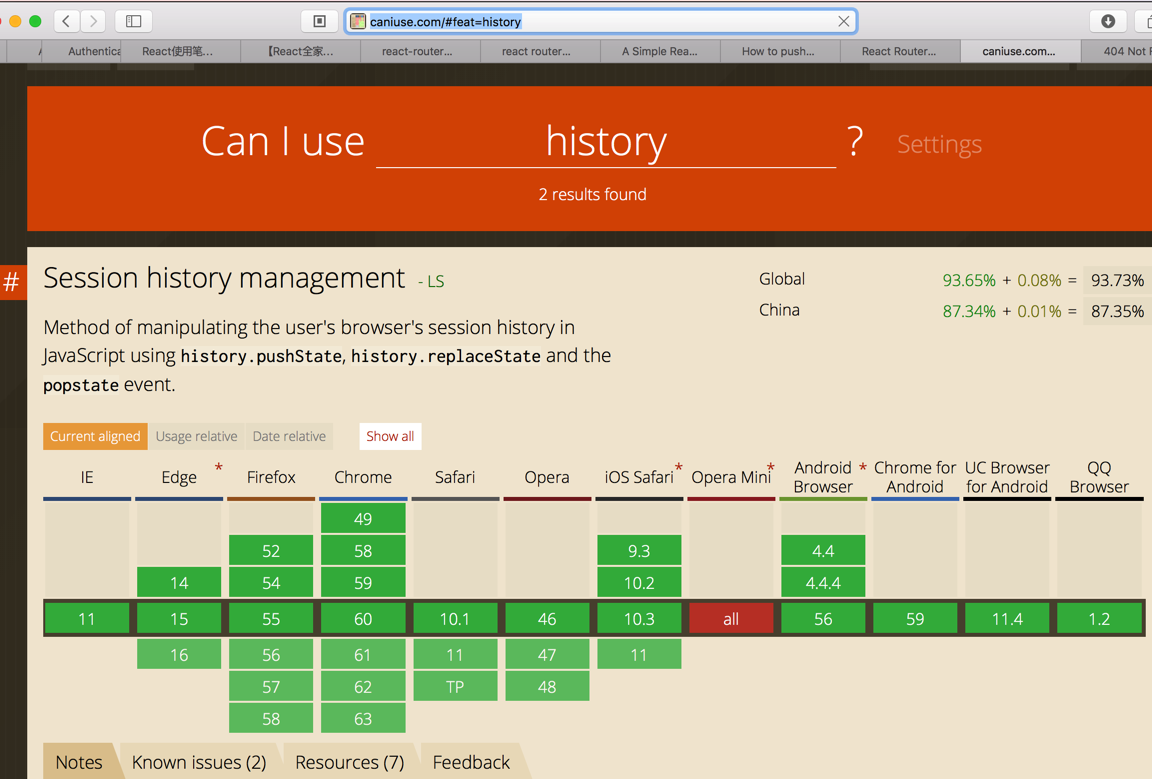
Task: Click the IE 11 support cell
Action: point(87,619)
